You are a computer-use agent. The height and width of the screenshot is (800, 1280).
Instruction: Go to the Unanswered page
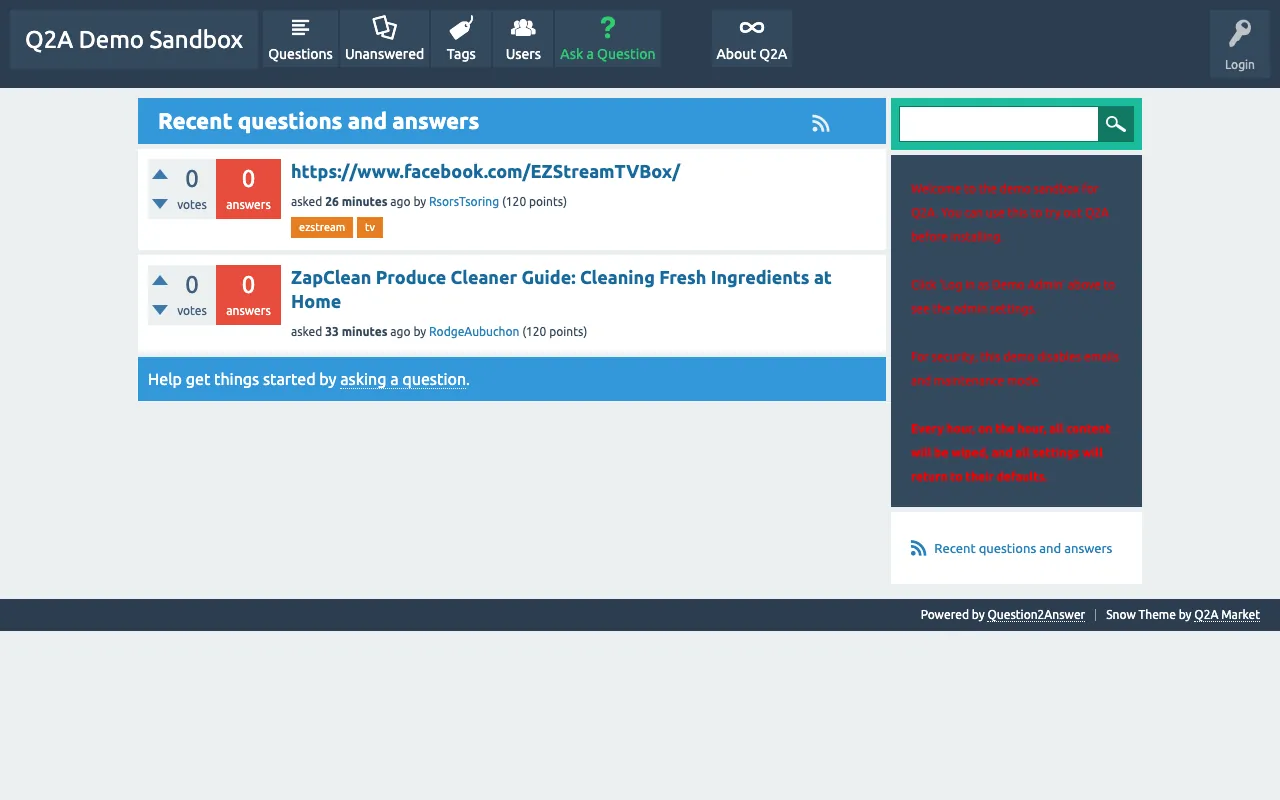pos(384,39)
